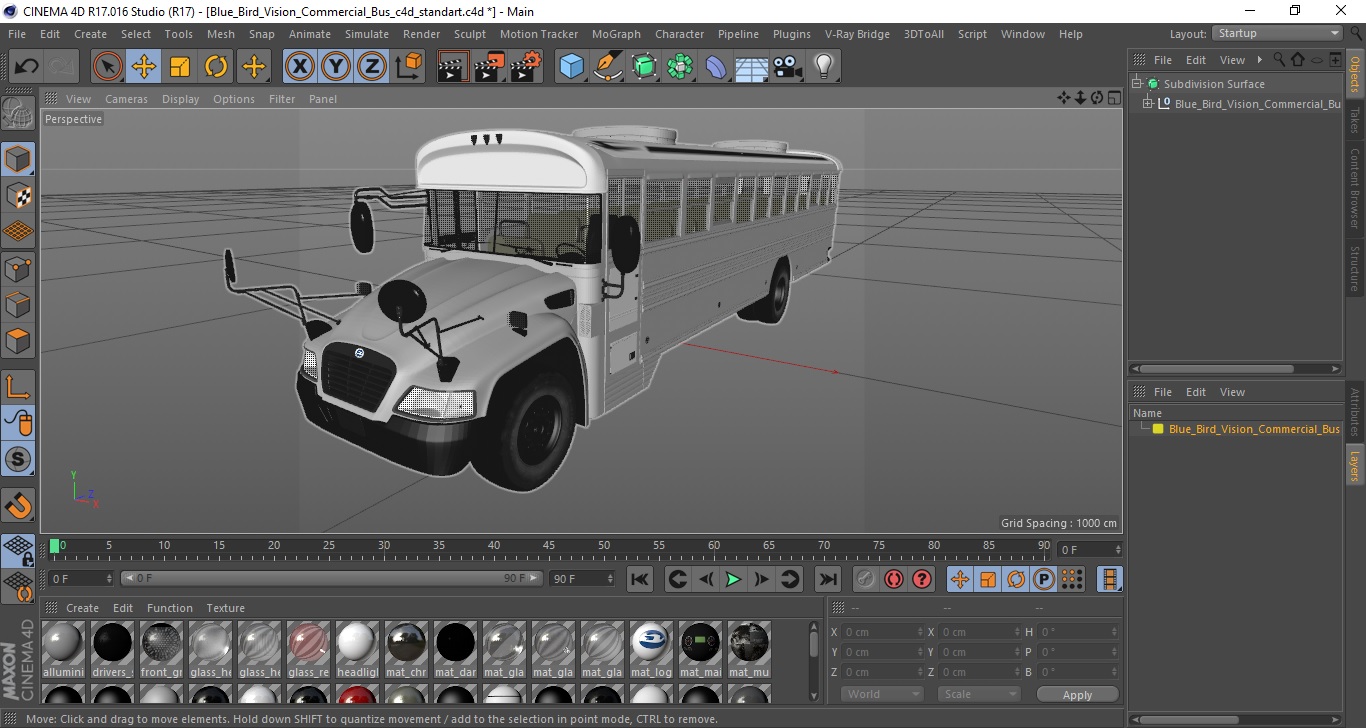Open viewport Cameras menu
Viewport: 1366px width, 728px height.
[126, 99]
